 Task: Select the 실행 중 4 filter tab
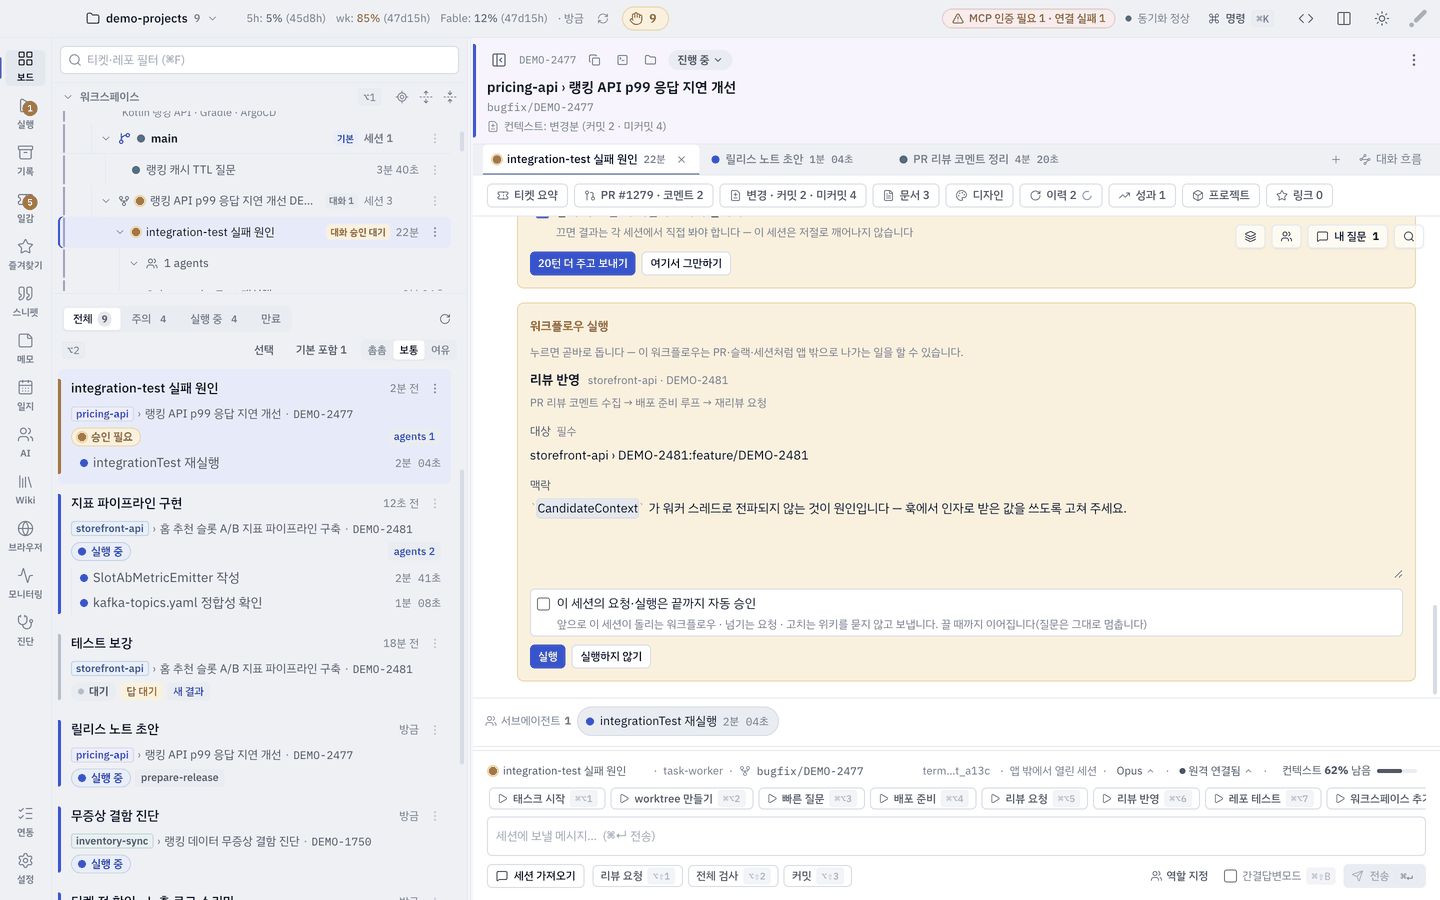click(214, 319)
